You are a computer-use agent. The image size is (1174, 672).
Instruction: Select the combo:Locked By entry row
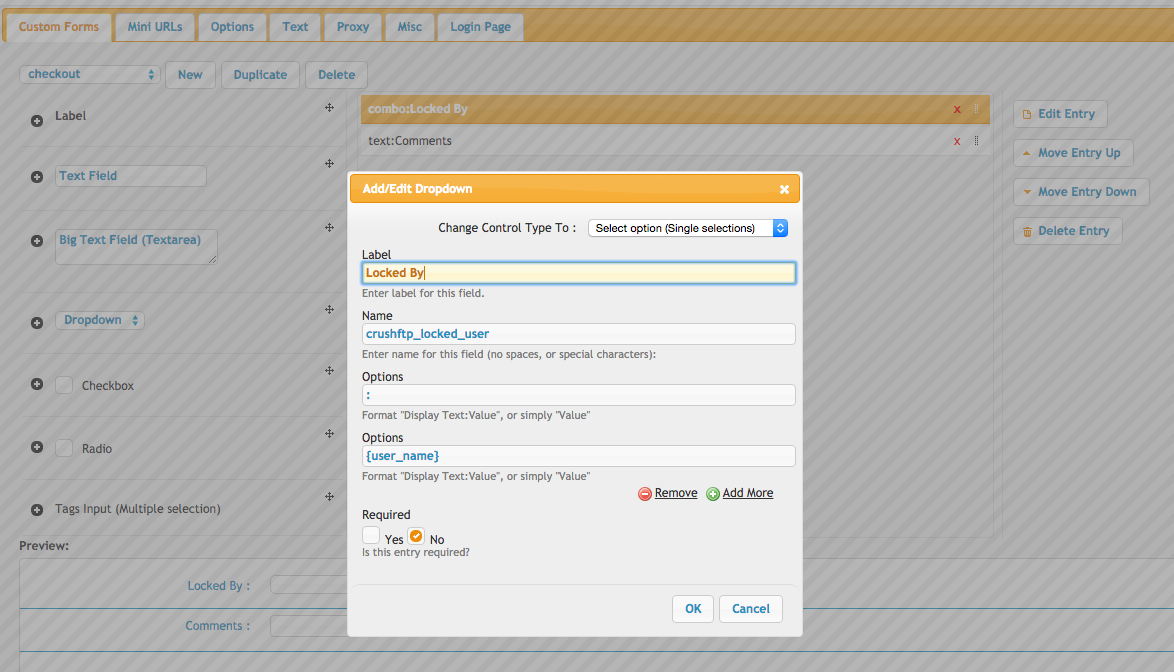(x=675, y=109)
